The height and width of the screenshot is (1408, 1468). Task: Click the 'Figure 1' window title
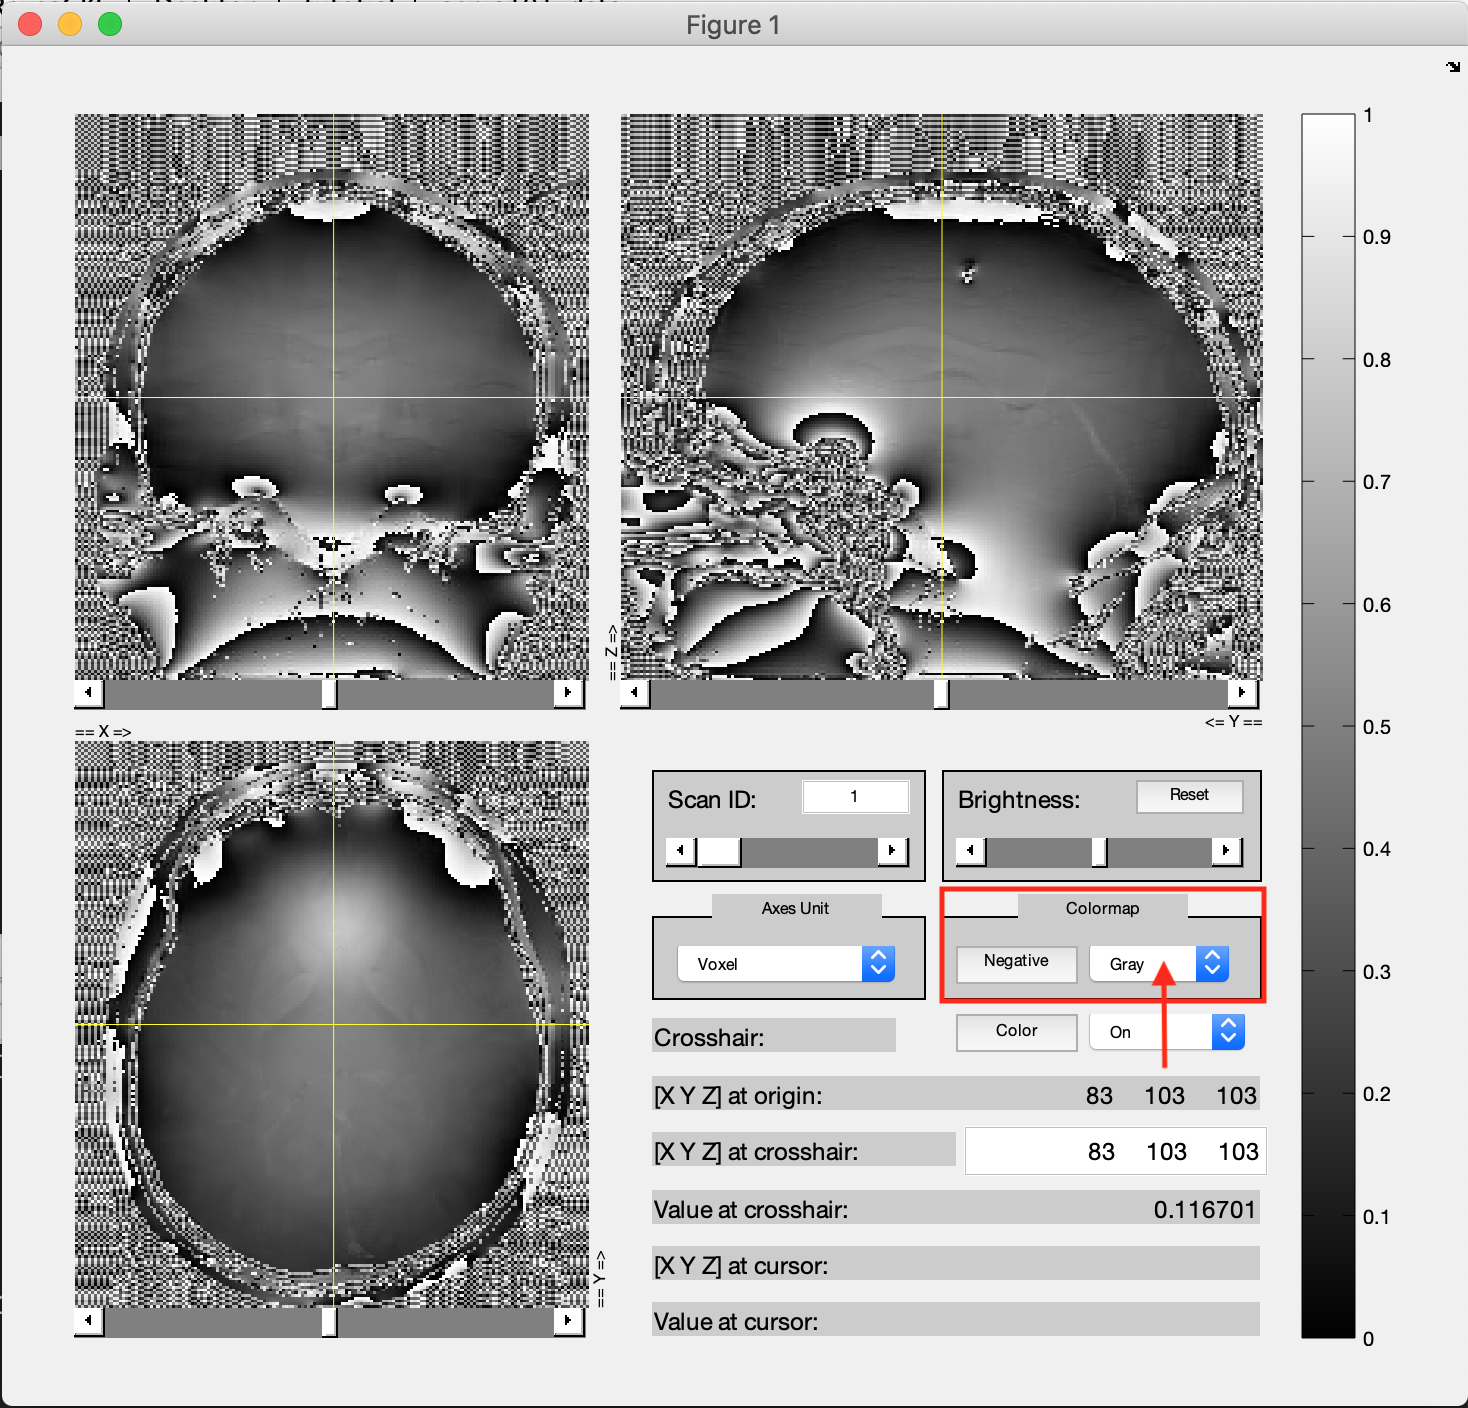[x=733, y=25]
